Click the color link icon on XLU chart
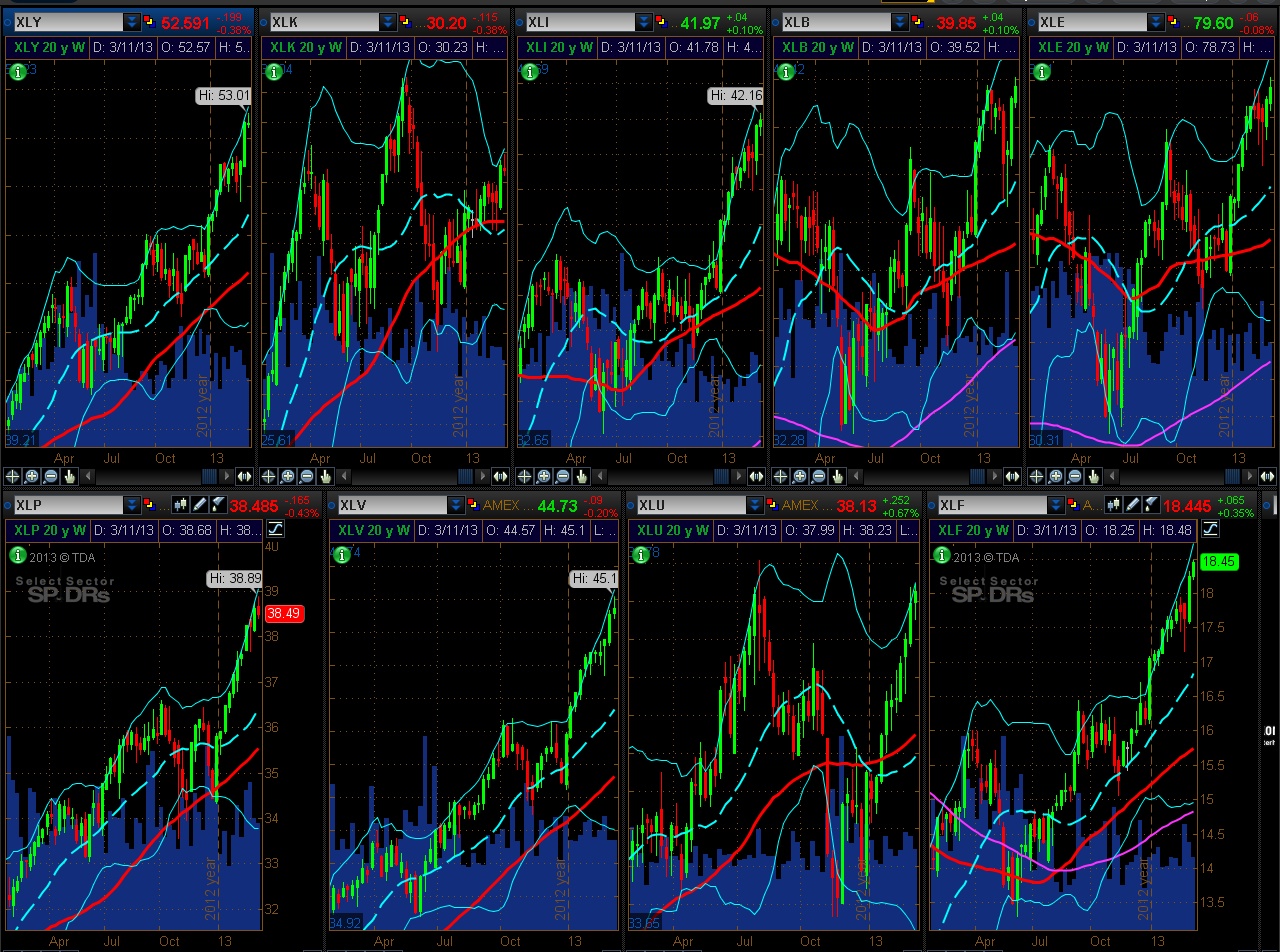 click(x=773, y=504)
